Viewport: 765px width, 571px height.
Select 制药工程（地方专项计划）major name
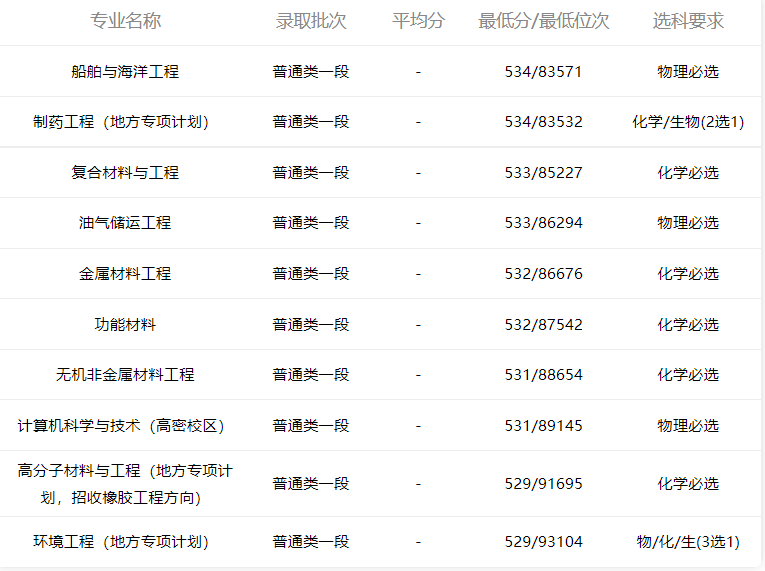click(x=121, y=122)
